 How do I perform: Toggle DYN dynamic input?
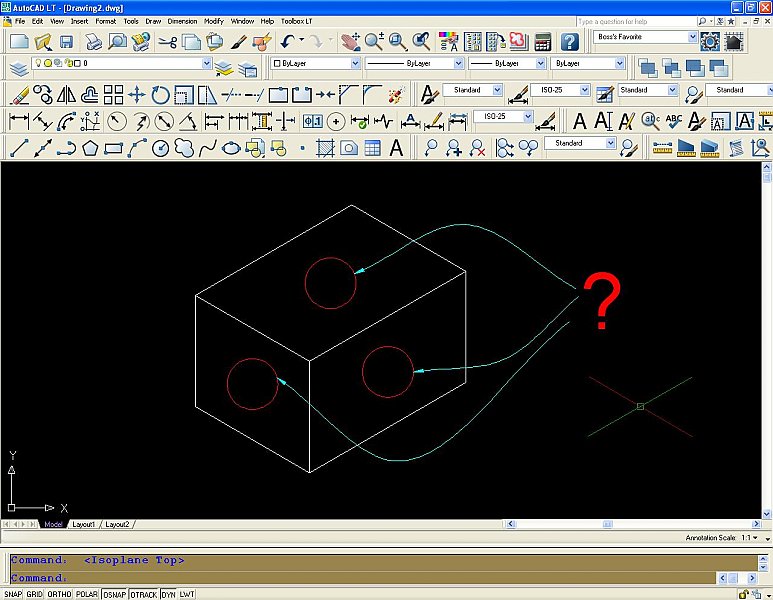pos(169,594)
